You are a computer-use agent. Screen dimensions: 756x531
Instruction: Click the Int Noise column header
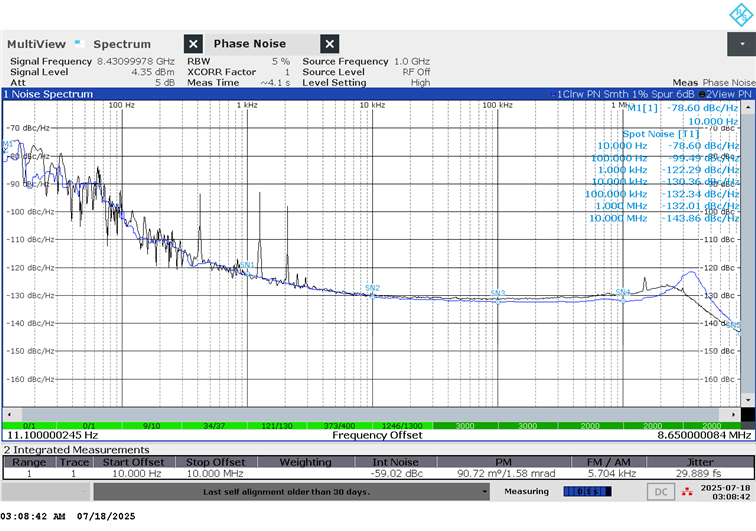tap(395, 462)
